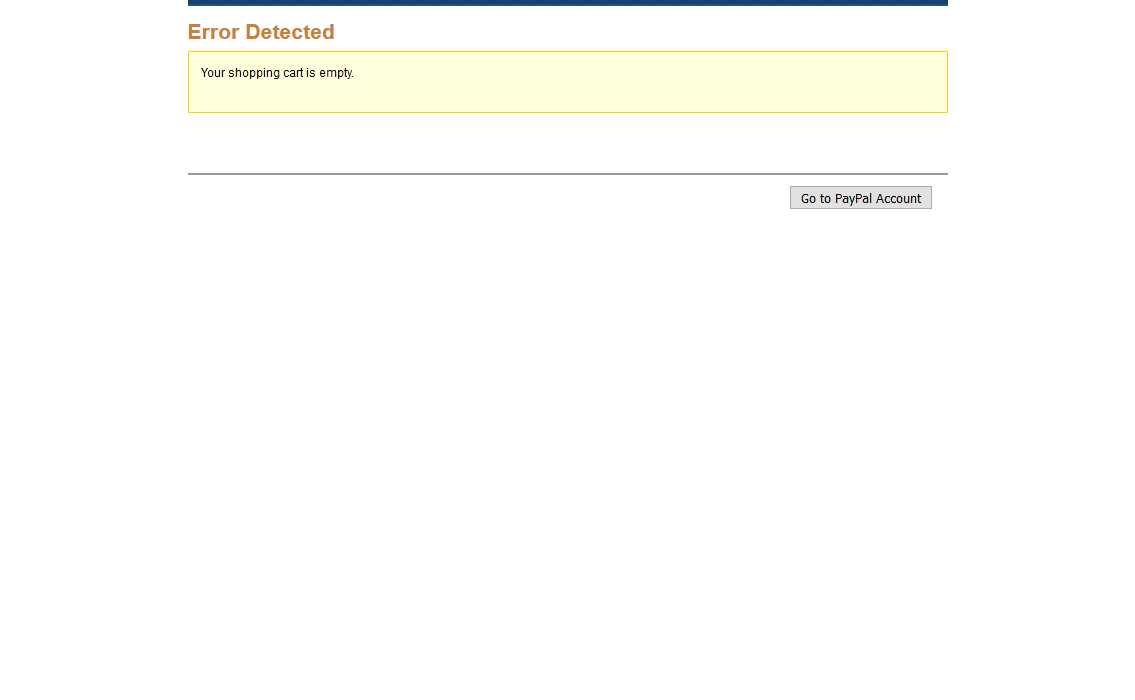1135x700 pixels.
Task: Click the yellow error box's top border
Action: [x=567, y=52]
